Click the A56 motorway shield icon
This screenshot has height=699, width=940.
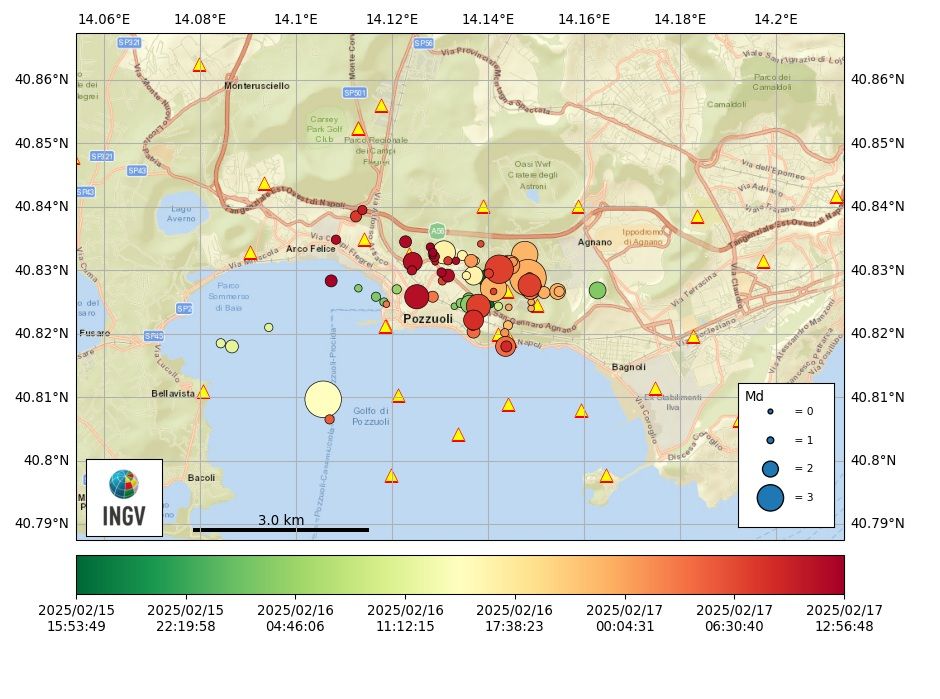[x=437, y=228]
